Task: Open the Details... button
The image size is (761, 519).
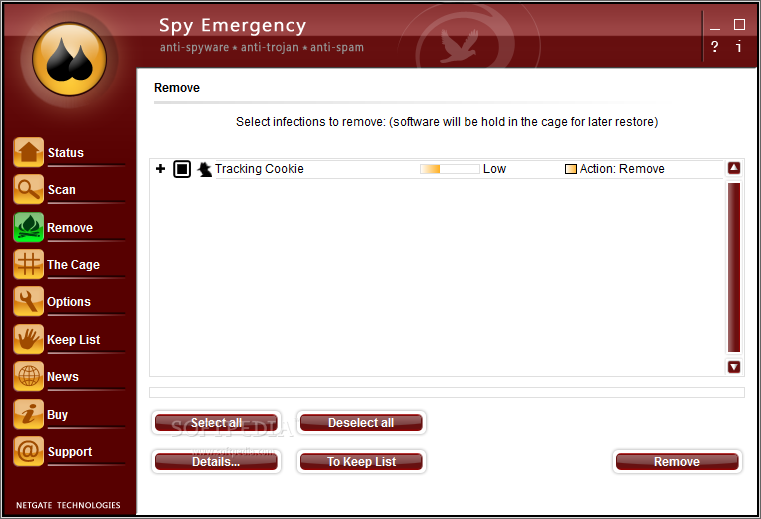Action: pyautogui.click(x=216, y=461)
